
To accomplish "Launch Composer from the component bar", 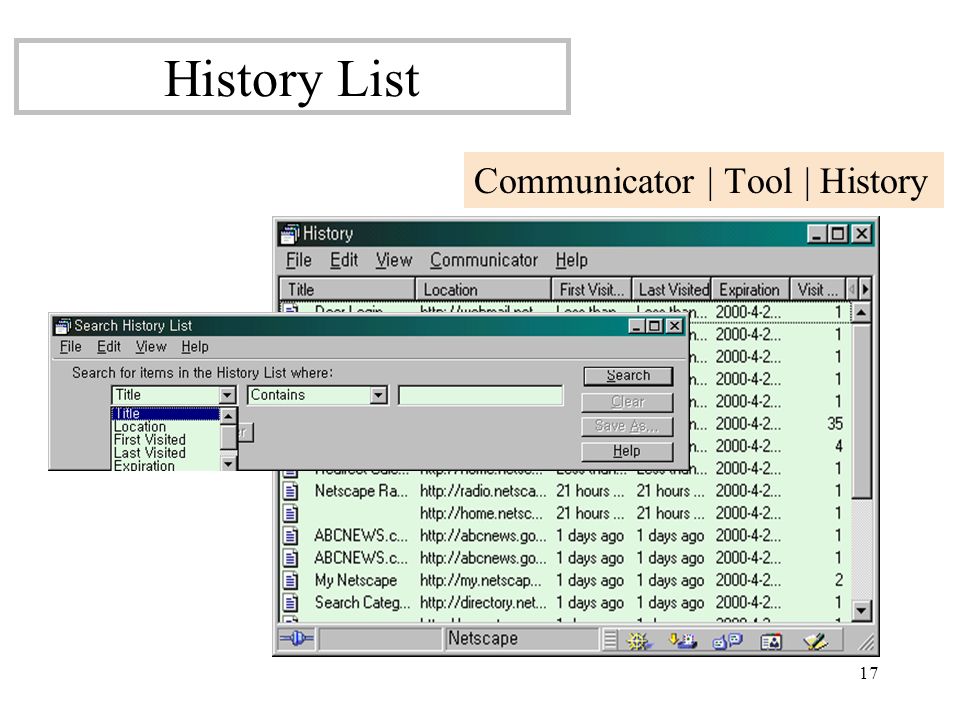I will [x=816, y=641].
